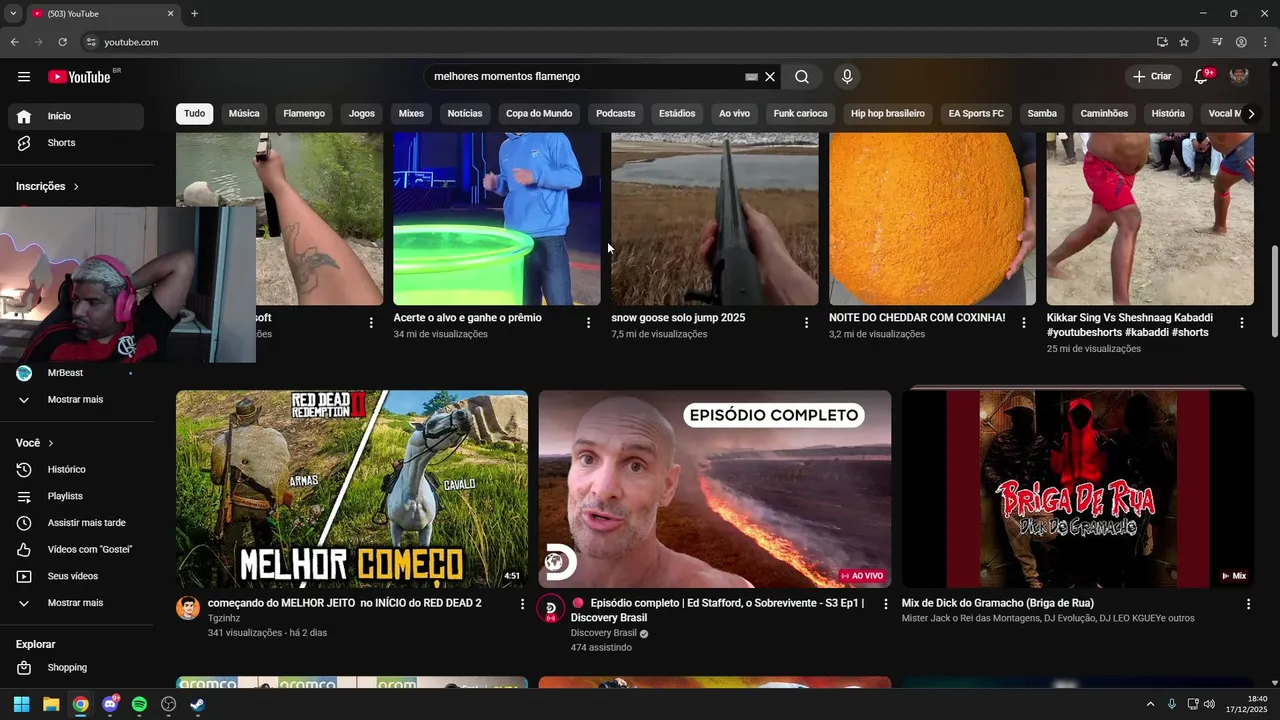The height and width of the screenshot is (720, 1280).
Task: Select the Estádios filter chip
Action: pyautogui.click(x=677, y=114)
